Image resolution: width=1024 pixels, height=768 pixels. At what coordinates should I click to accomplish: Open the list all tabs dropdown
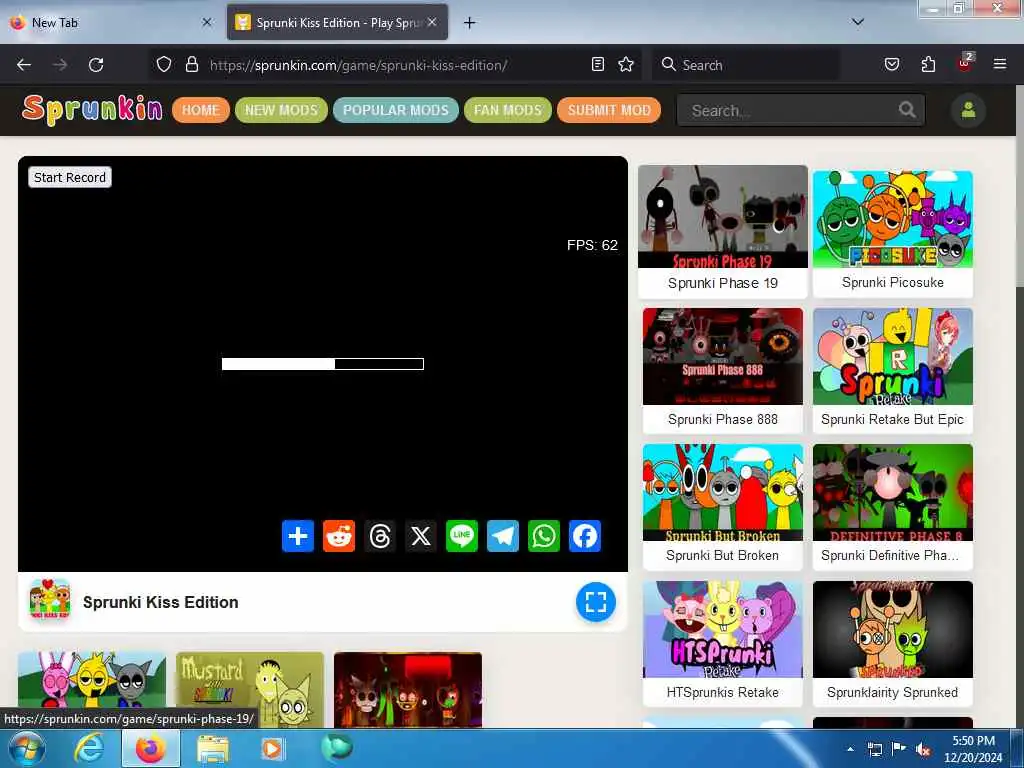pyautogui.click(x=858, y=22)
